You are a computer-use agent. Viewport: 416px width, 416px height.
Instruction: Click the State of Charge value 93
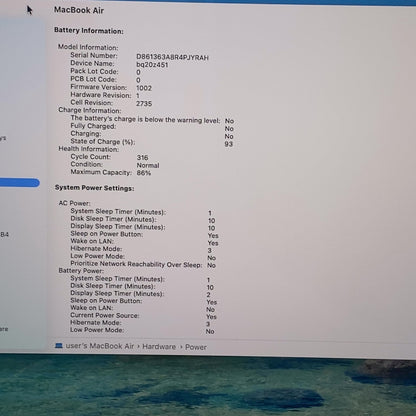229,144
